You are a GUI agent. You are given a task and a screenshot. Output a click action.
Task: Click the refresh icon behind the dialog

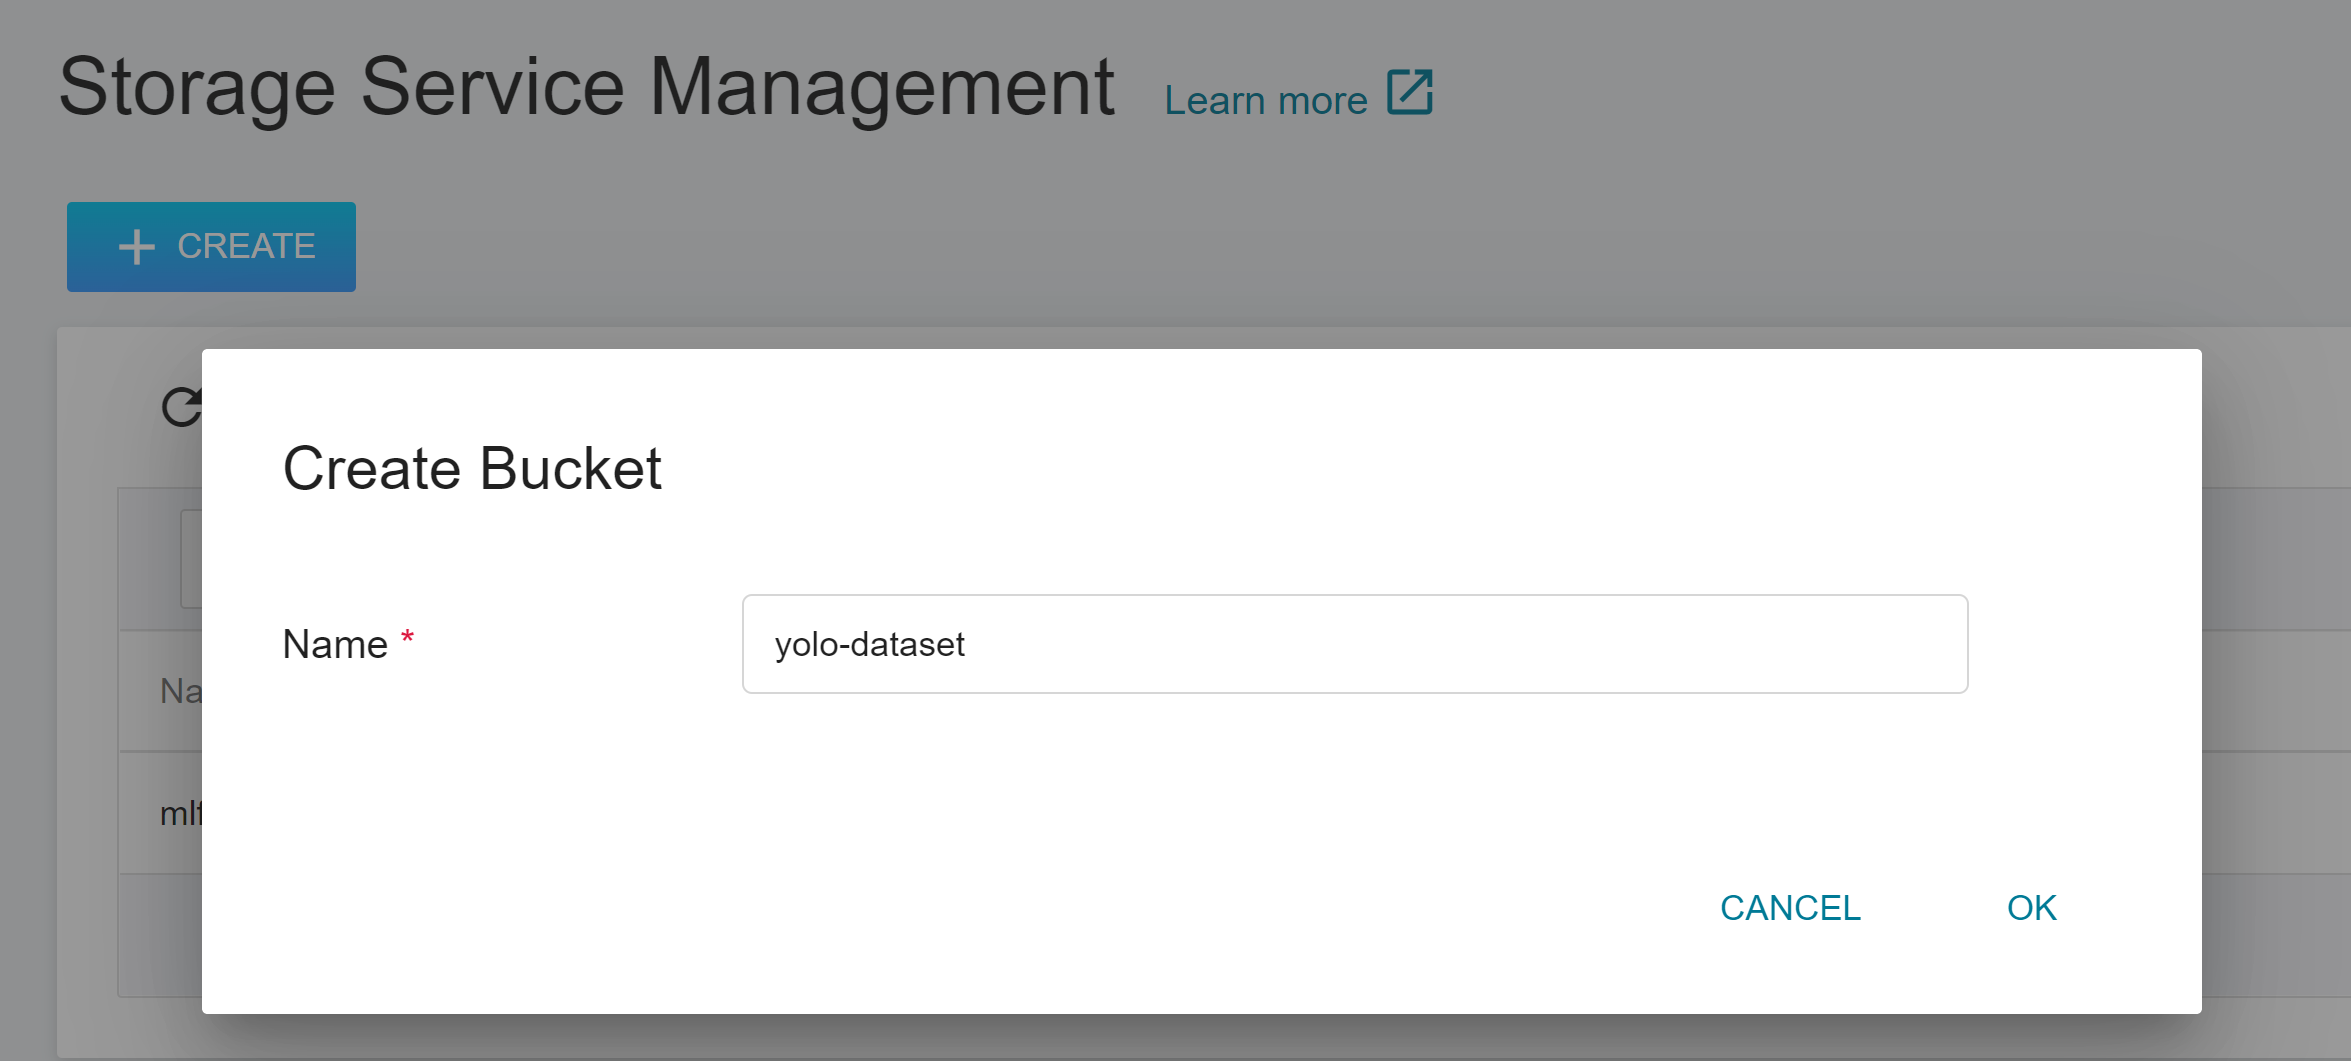coord(181,407)
